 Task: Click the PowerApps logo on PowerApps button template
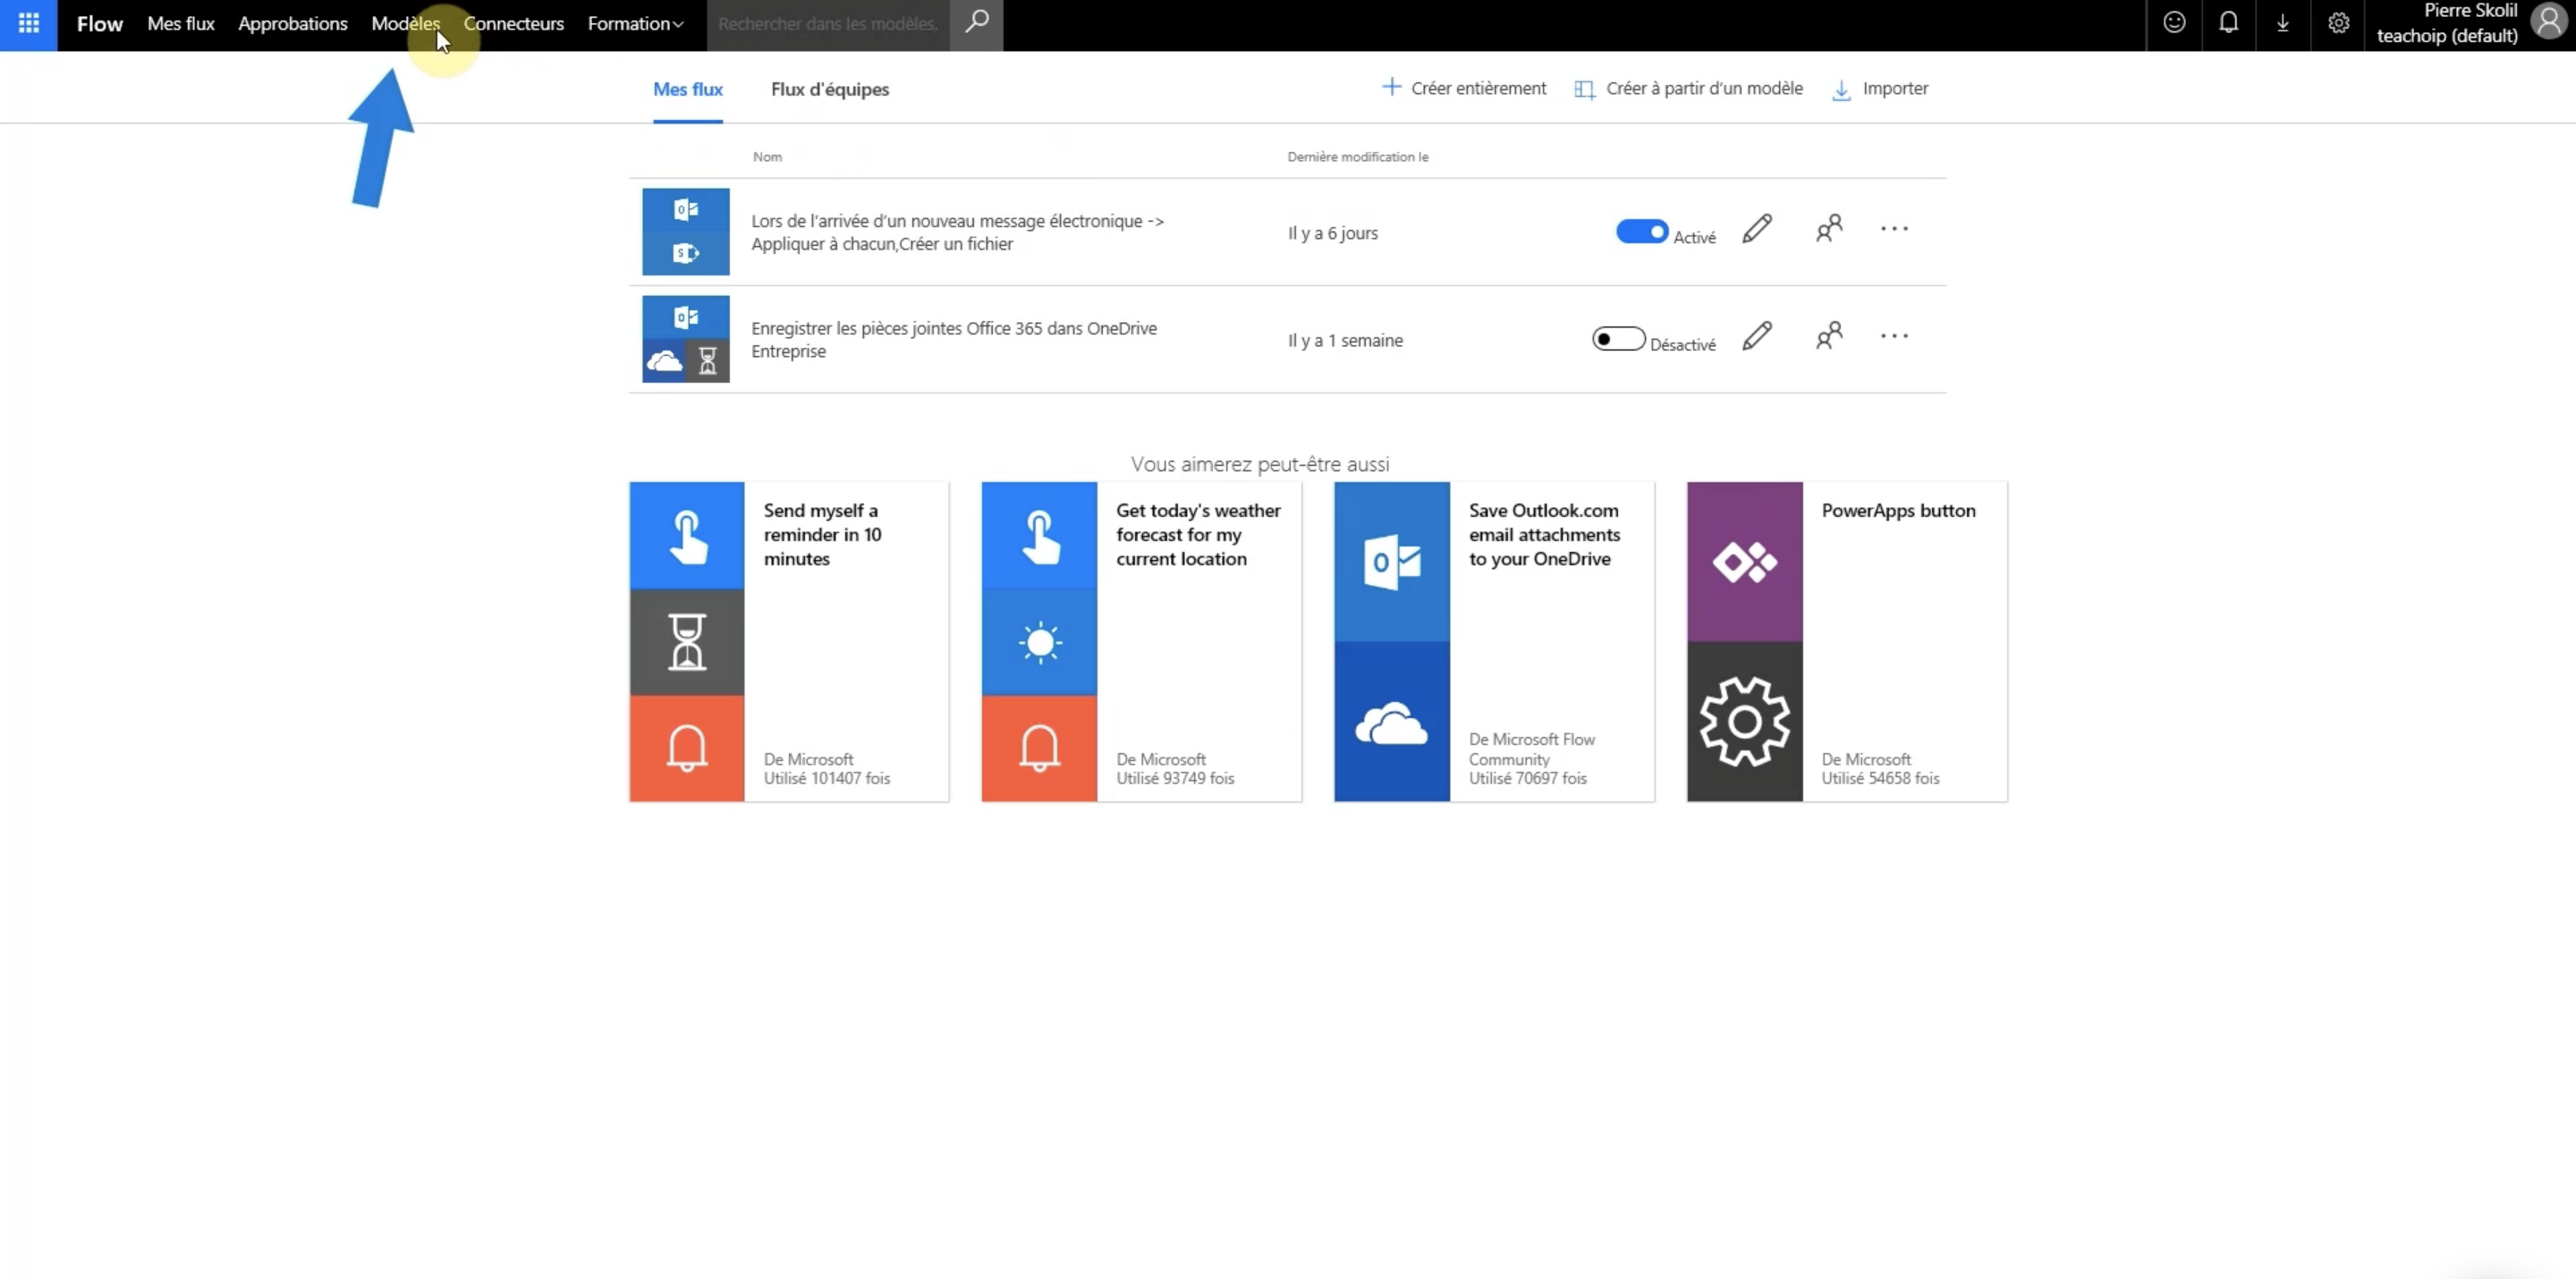1745,562
